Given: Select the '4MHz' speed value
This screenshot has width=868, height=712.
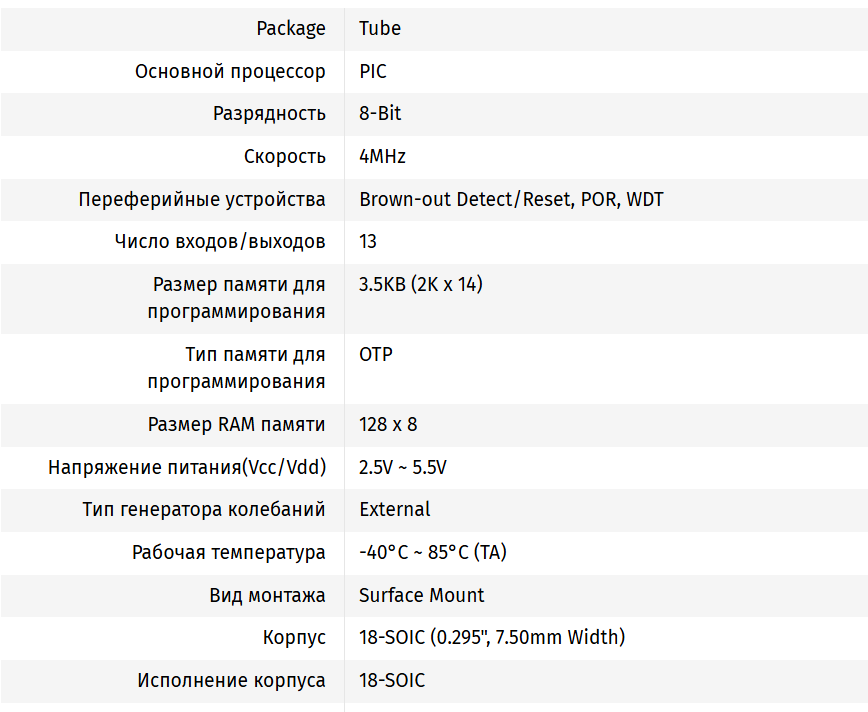Looking at the screenshot, I should pyautogui.click(x=382, y=156).
